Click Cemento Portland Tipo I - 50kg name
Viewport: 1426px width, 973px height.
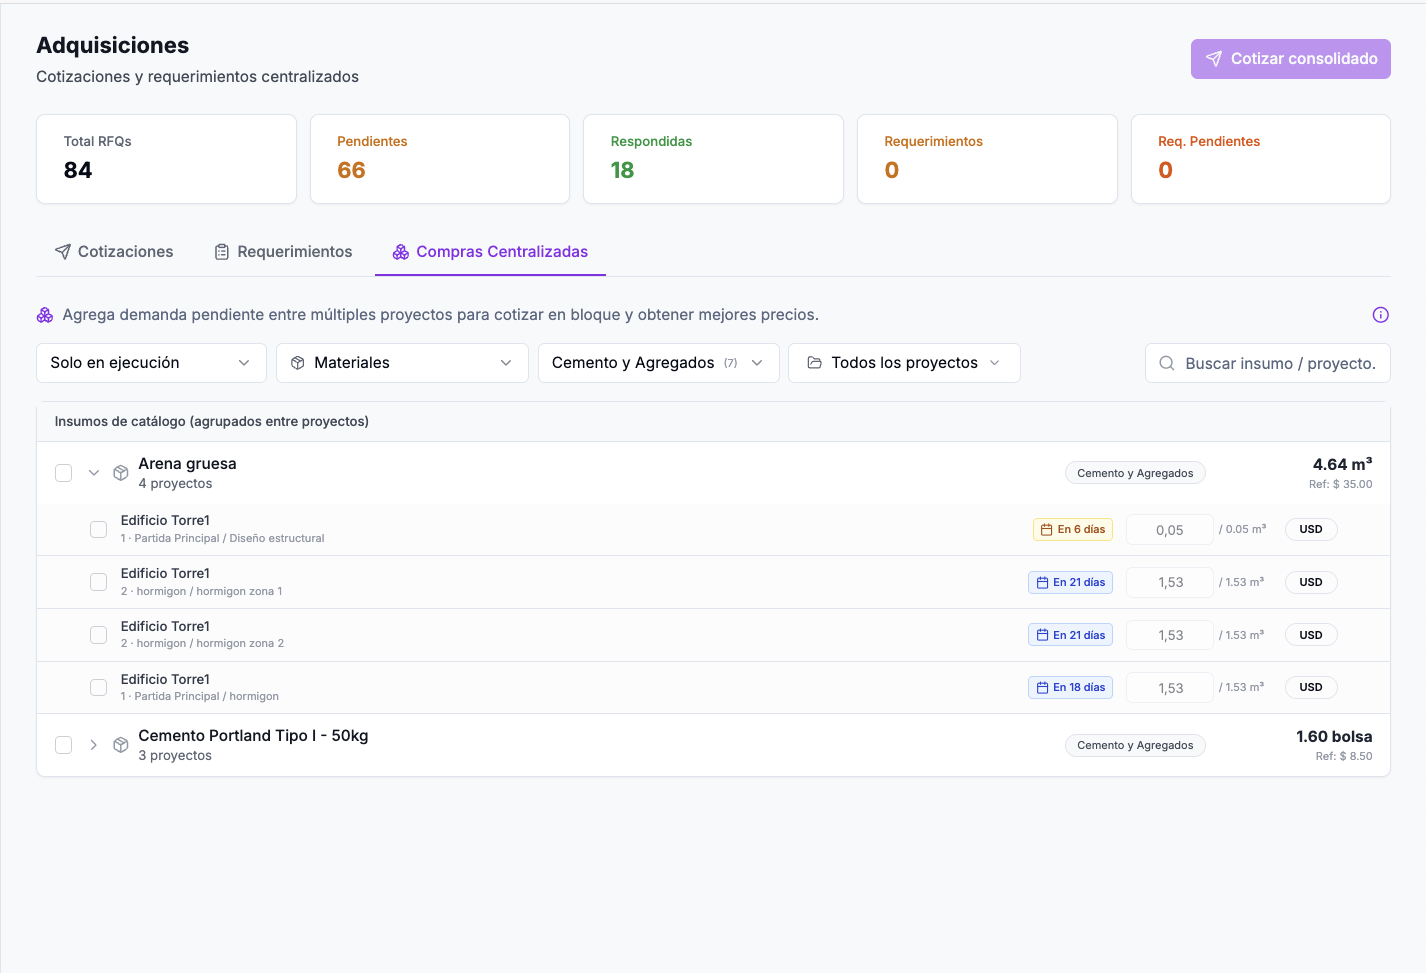(x=253, y=736)
